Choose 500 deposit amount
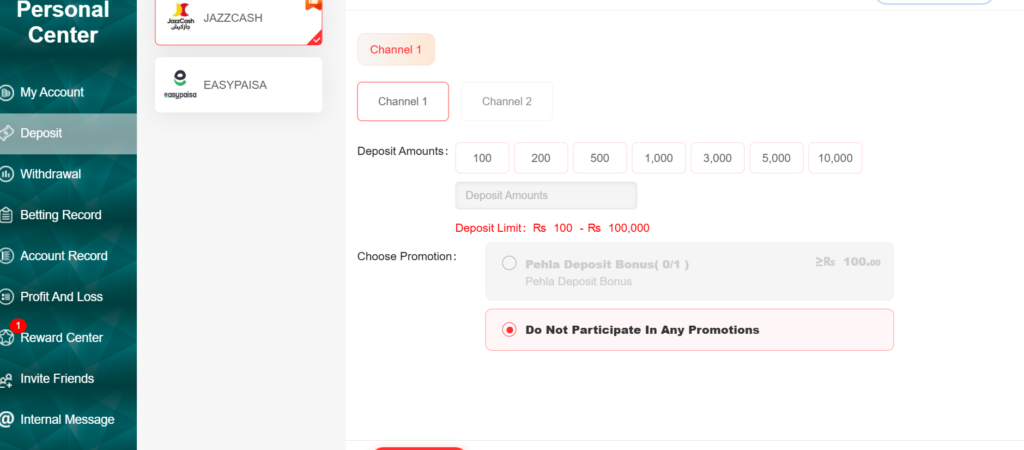Viewport: 1024px width, 450px height. click(x=600, y=158)
